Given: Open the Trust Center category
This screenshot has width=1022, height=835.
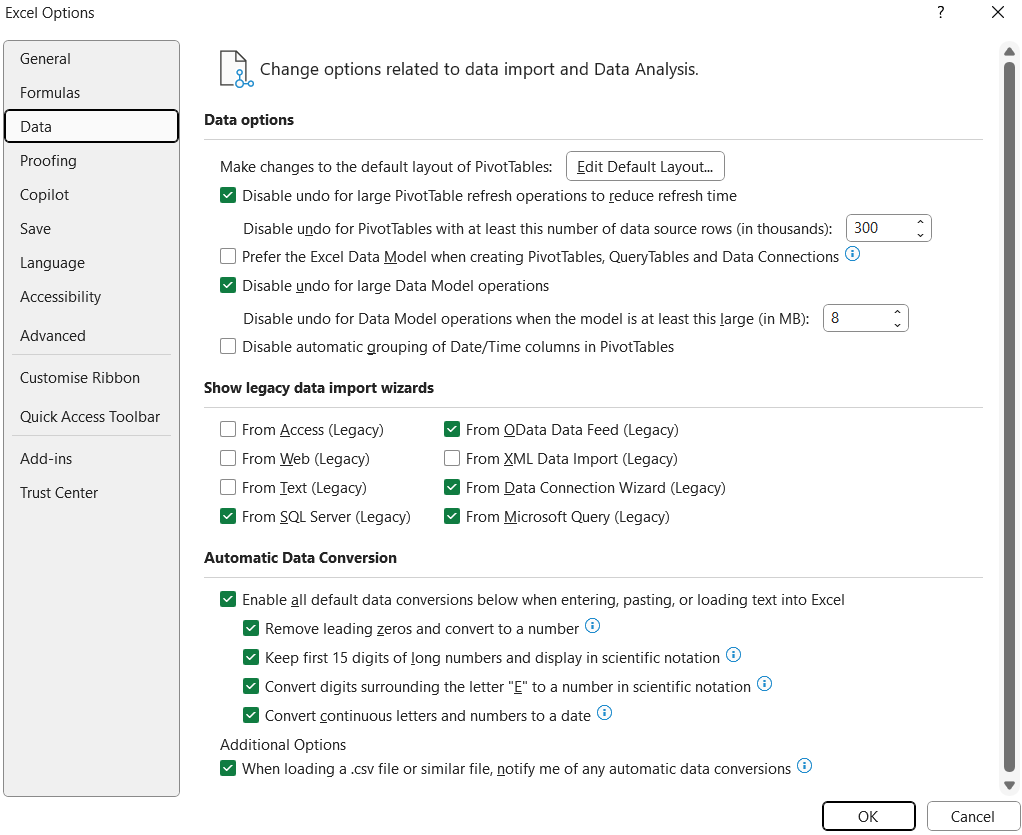Looking at the screenshot, I should pos(91,492).
